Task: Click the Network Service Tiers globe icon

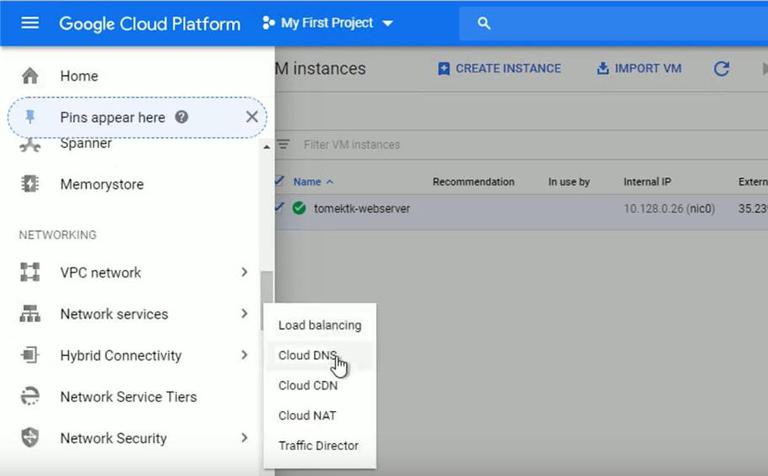Action: 30,396
